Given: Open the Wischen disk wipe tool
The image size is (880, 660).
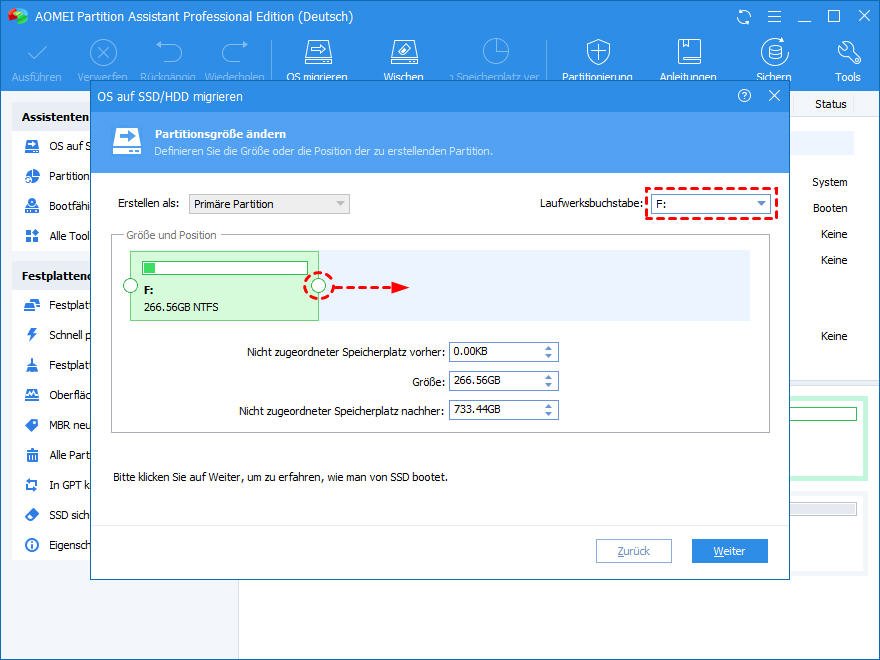Looking at the screenshot, I should [403, 53].
